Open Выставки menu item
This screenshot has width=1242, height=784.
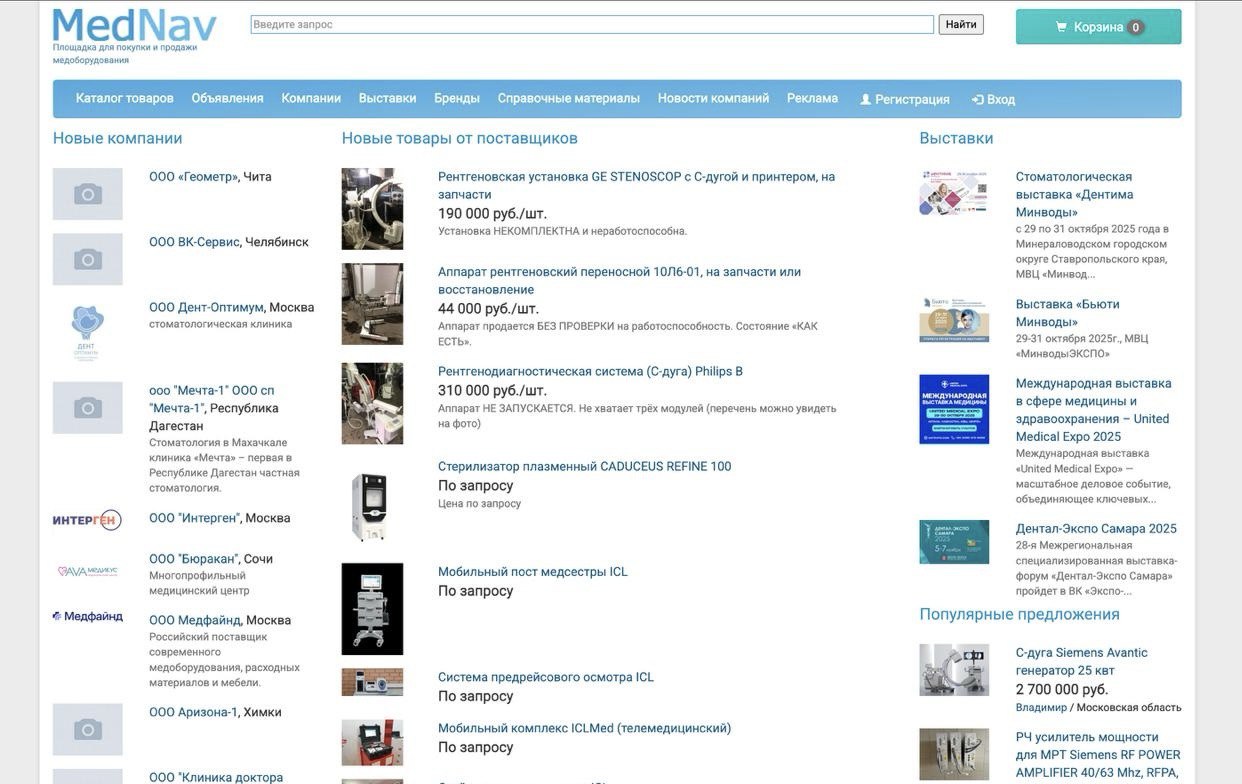pyautogui.click(x=387, y=98)
